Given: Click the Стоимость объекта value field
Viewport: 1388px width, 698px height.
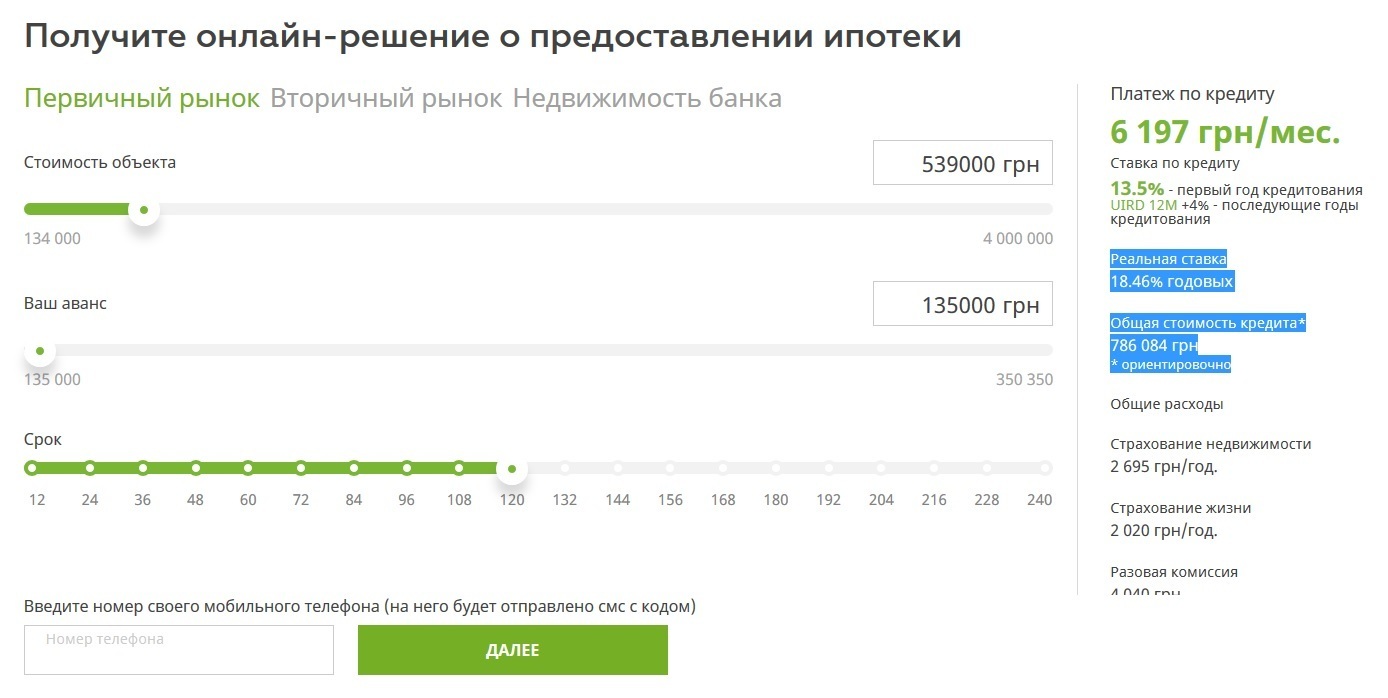Looking at the screenshot, I should click(962, 163).
